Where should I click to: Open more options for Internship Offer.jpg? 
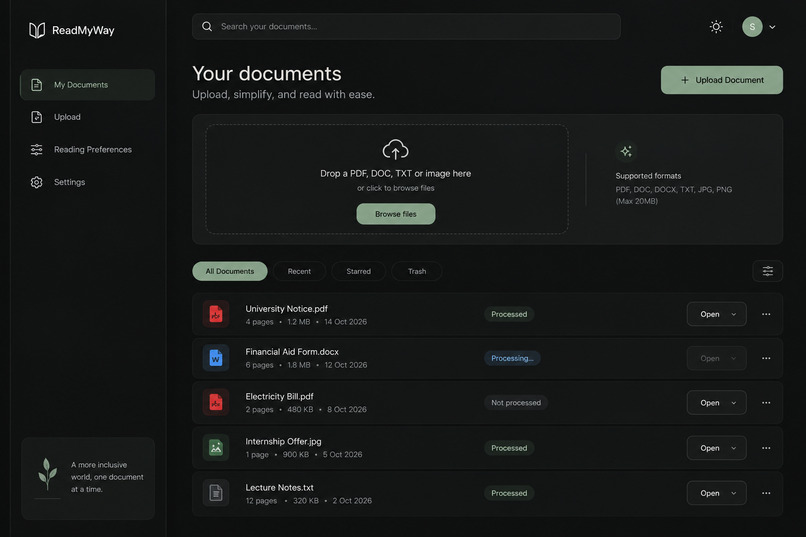[766, 448]
